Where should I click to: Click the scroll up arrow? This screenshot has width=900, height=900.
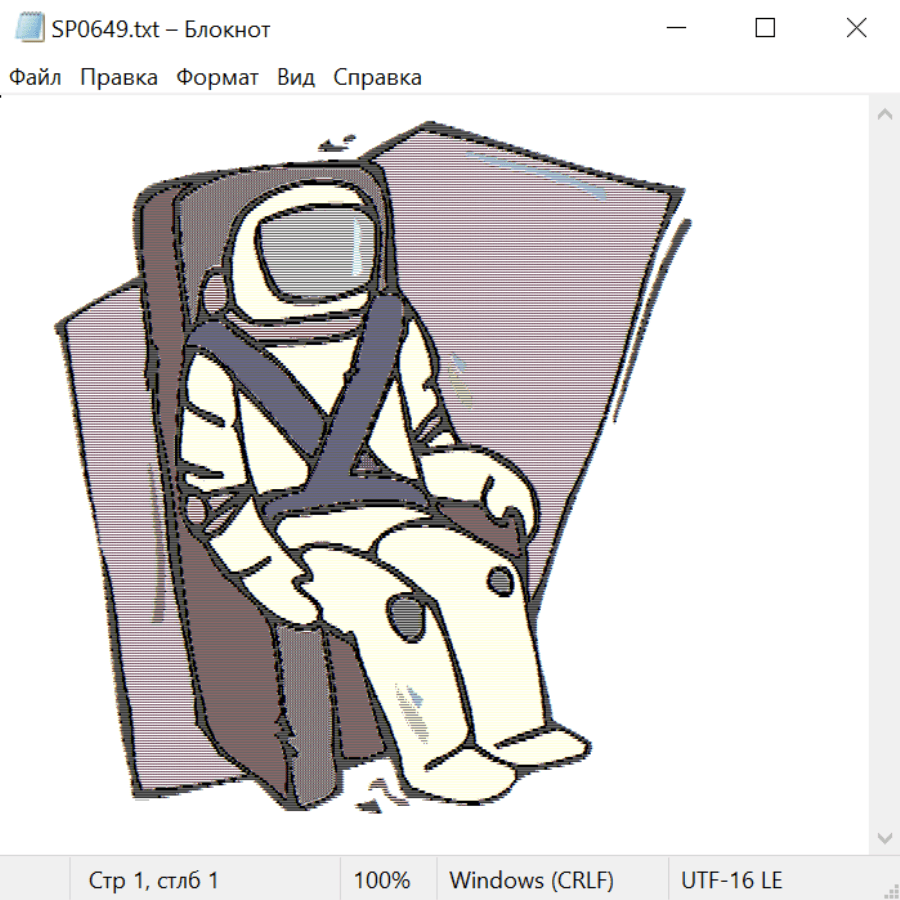coord(884,115)
